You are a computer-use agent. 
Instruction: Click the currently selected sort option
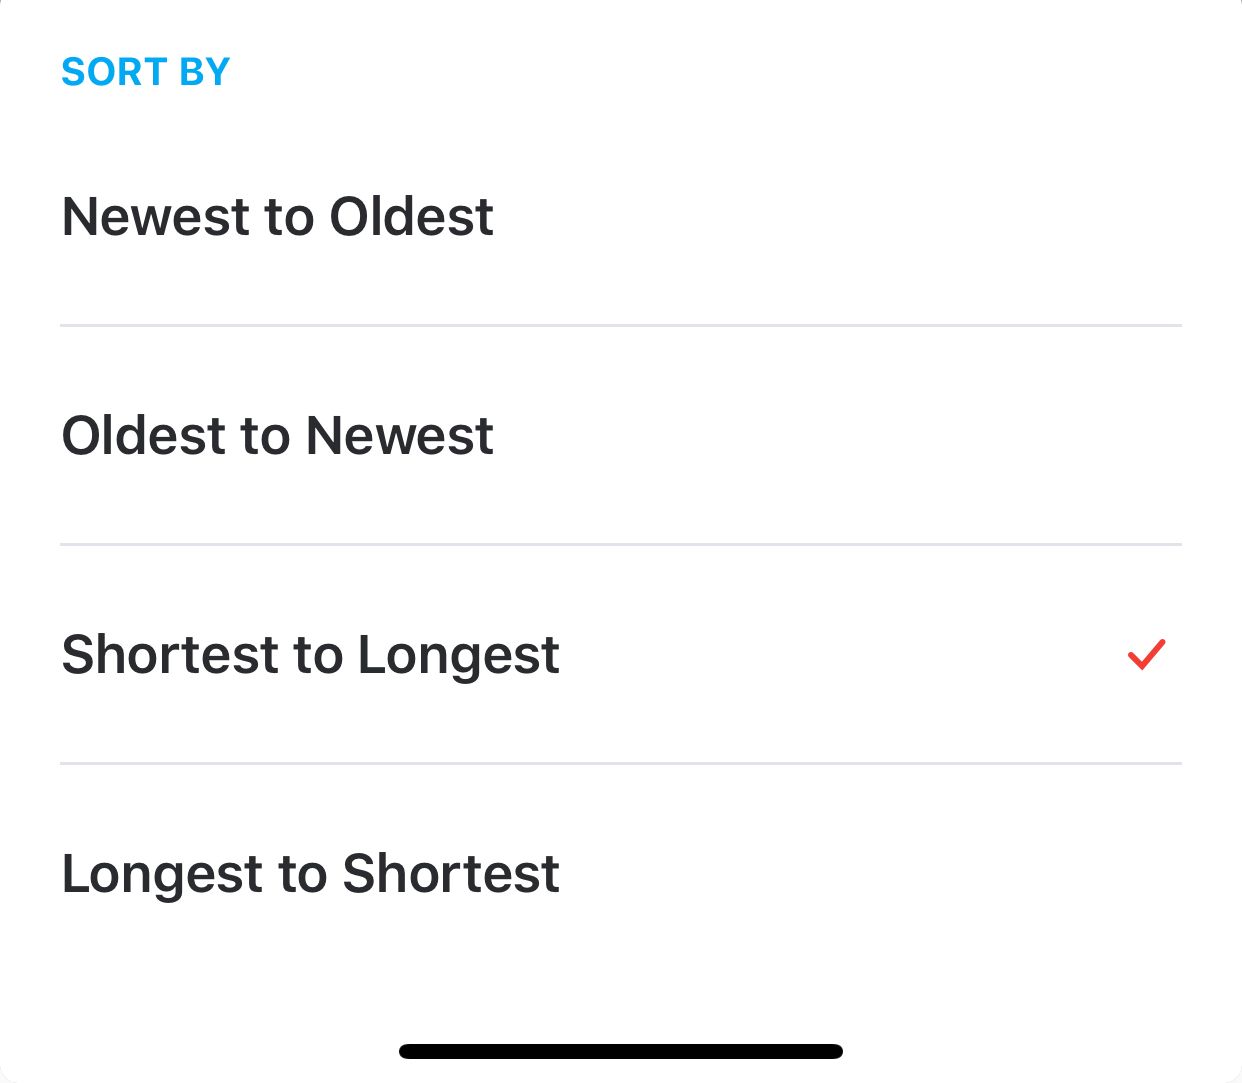(x=310, y=655)
